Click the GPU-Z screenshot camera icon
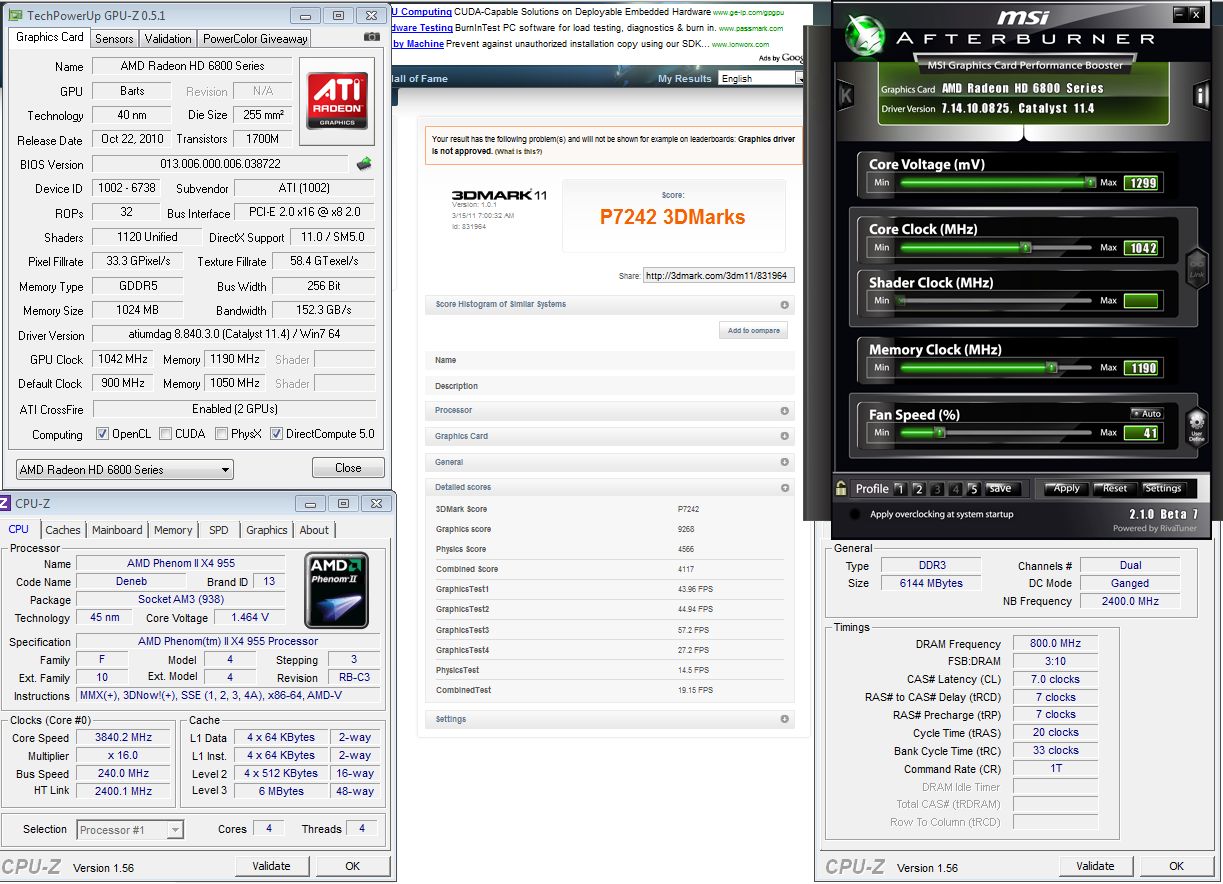The image size is (1223, 884). (372, 37)
